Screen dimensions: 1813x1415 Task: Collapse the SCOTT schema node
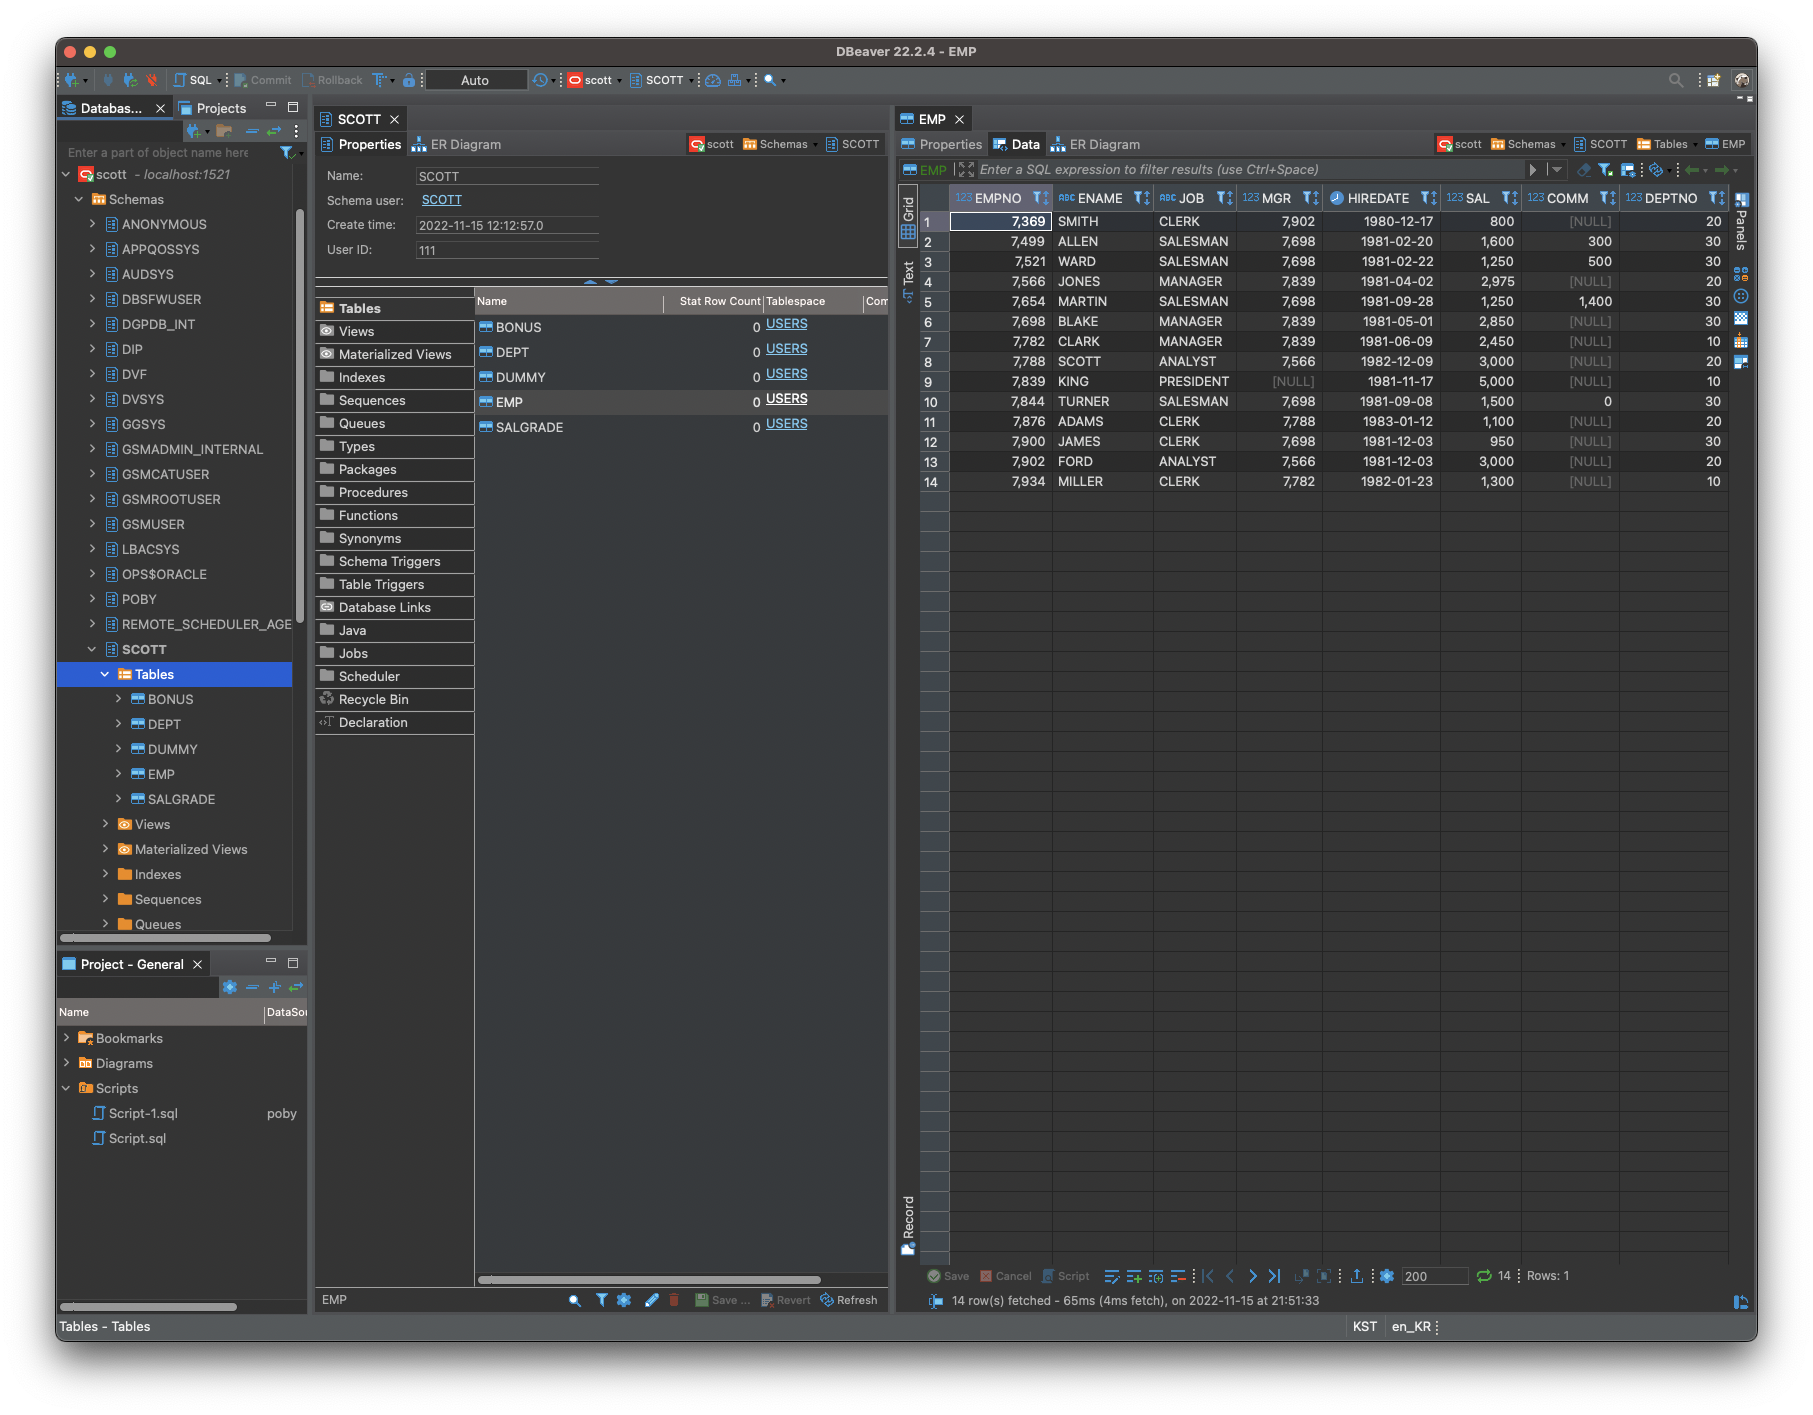pos(92,649)
